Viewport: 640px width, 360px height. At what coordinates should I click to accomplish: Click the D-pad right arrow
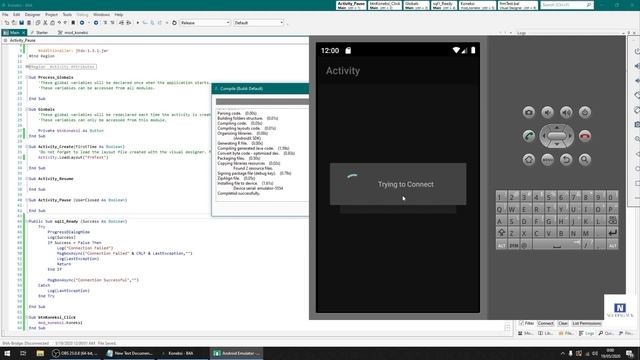[x=570, y=136]
